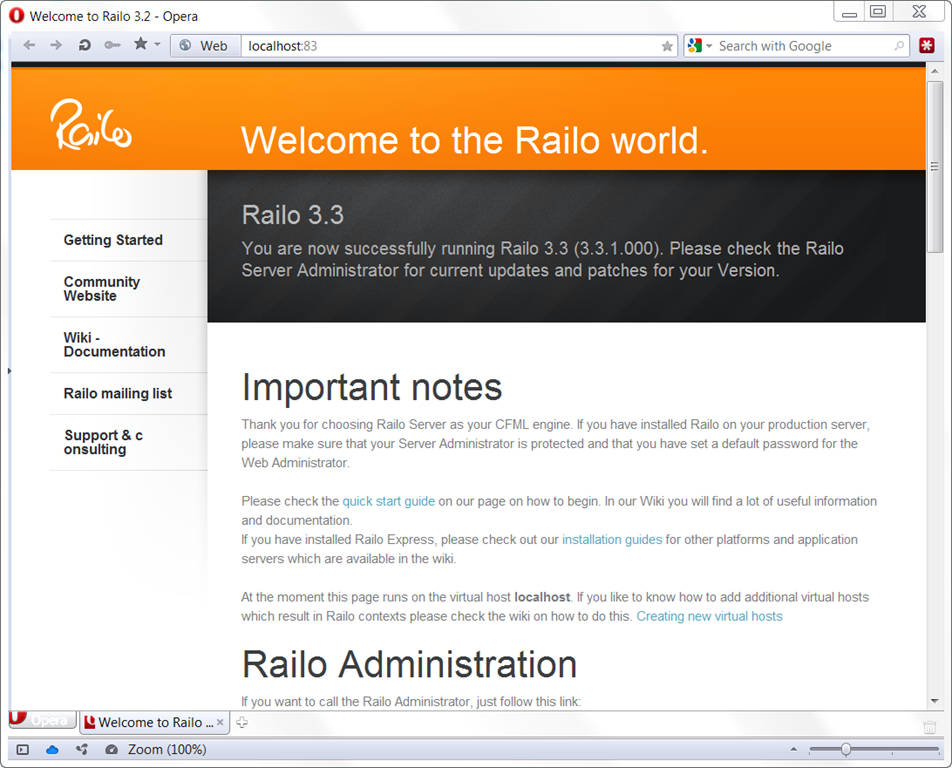Reload the current page
Screen dimensions: 952x768
click(85, 45)
